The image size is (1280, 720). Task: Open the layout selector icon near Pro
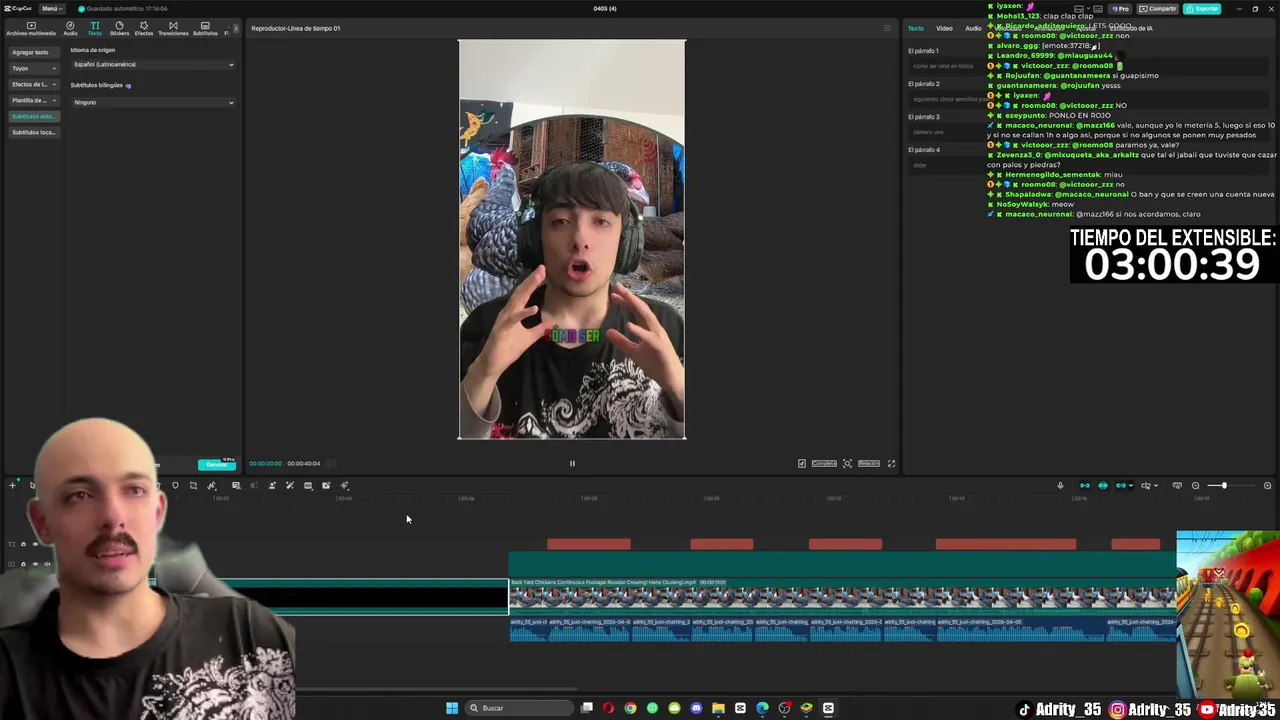1080,9
